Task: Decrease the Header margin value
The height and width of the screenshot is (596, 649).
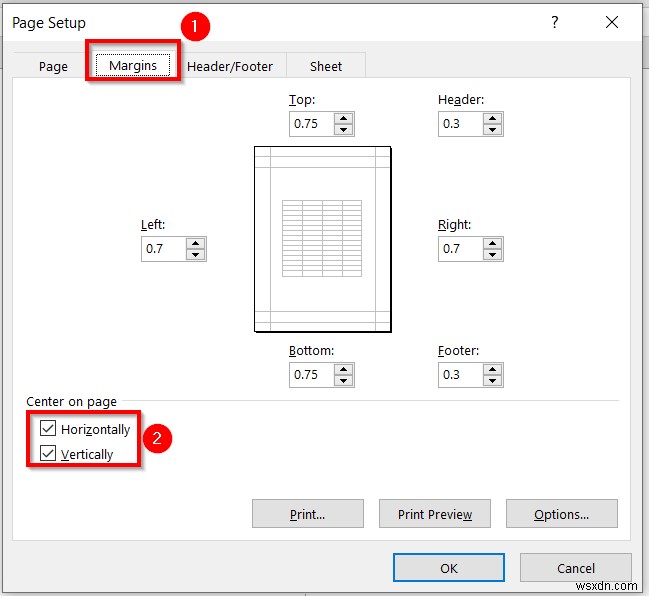Action: [492, 130]
